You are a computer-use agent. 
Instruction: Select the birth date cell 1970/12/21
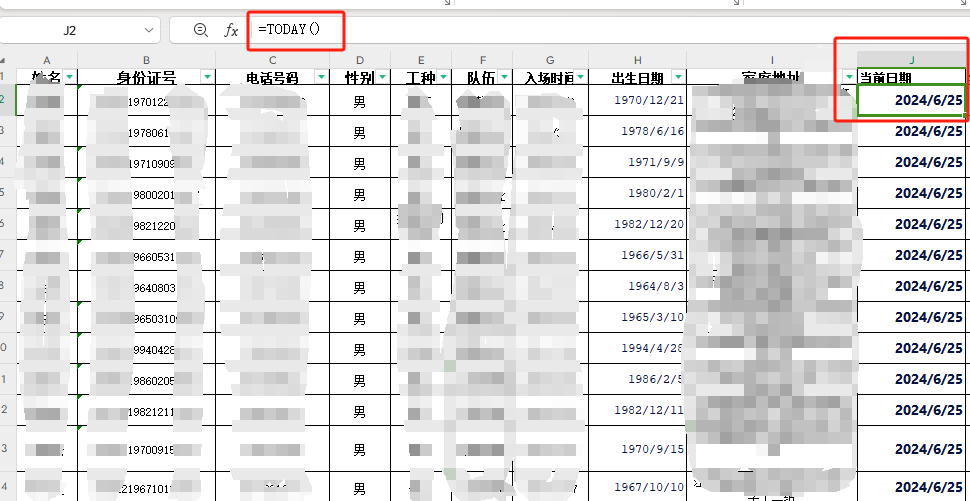coord(638,100)
